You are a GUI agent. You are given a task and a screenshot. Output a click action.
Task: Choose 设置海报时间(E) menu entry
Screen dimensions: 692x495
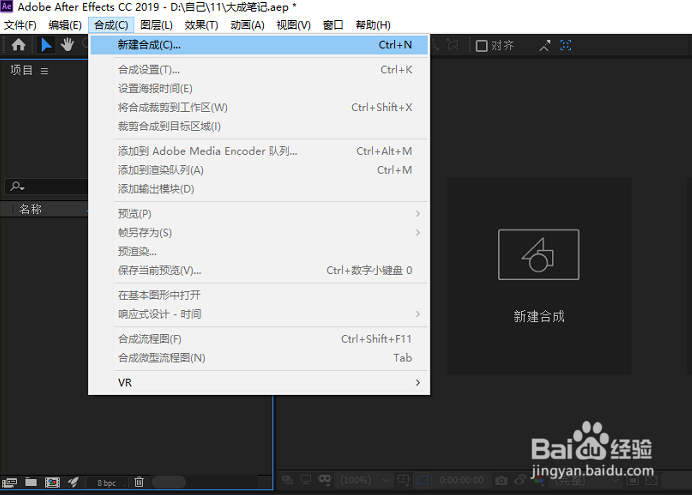259,89
